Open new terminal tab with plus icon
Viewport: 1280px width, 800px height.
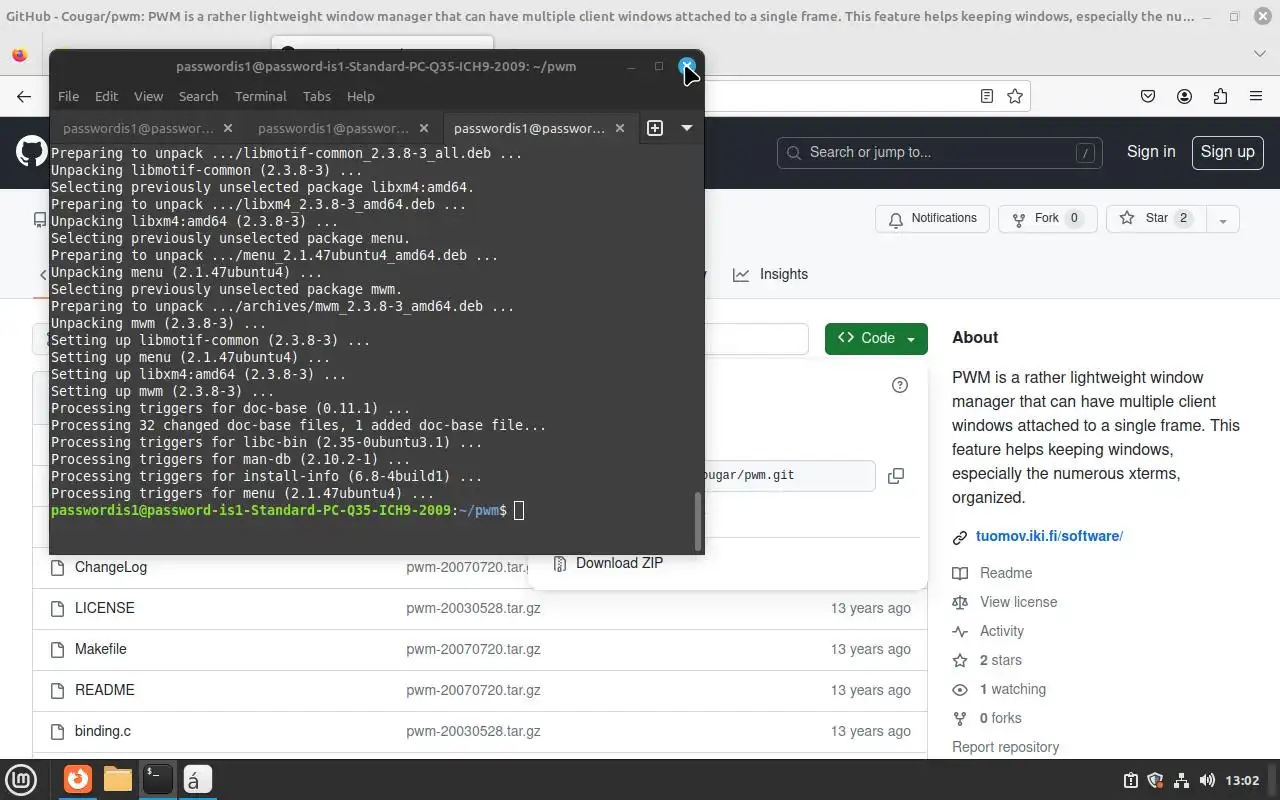click(x=655, y=128)
